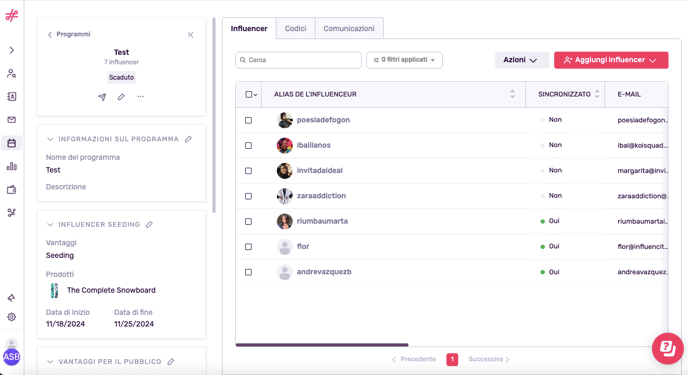Open the wallet sidebar icon
This screenshot has width=688, height=375.
pos(12,189)
